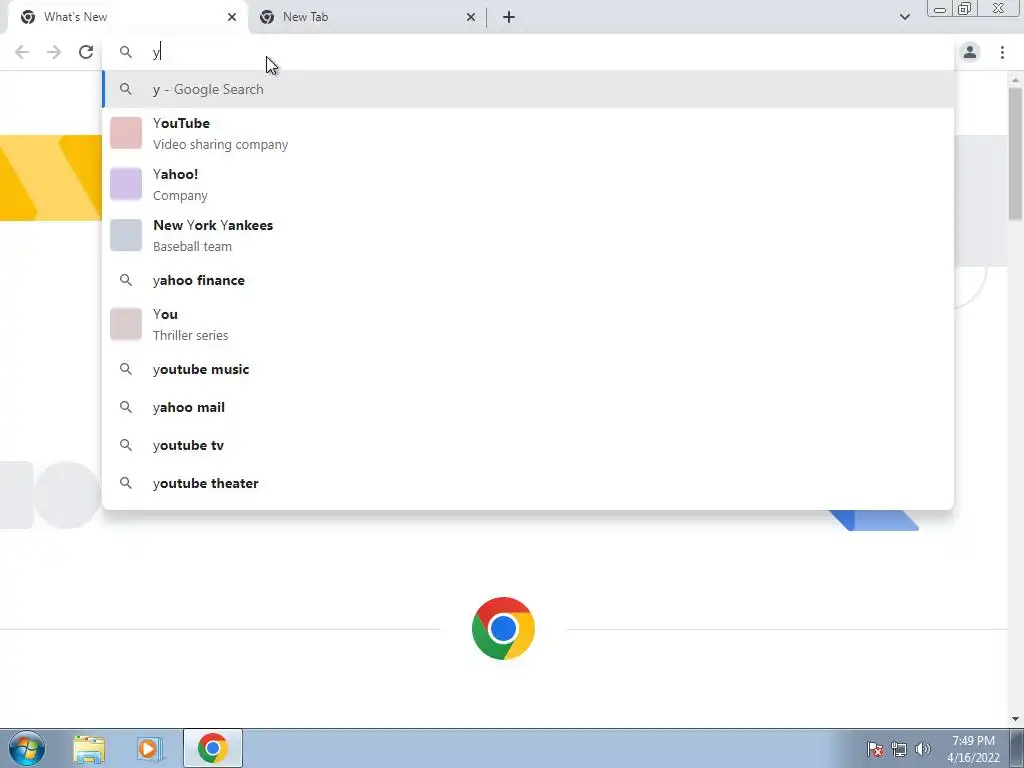Image resolution: width=1024 pixels, height=768 pixels.
Task: Click the New York Yankees thumbnail image
Action: coord(126,235)
